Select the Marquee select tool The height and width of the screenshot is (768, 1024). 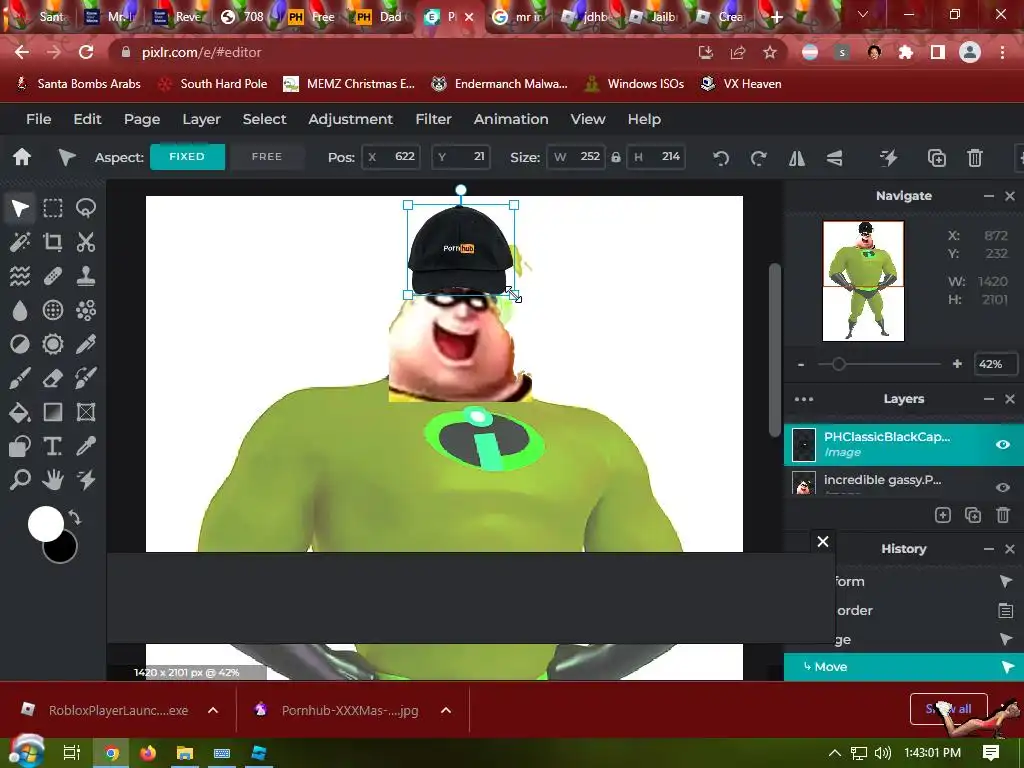[53, 208]
